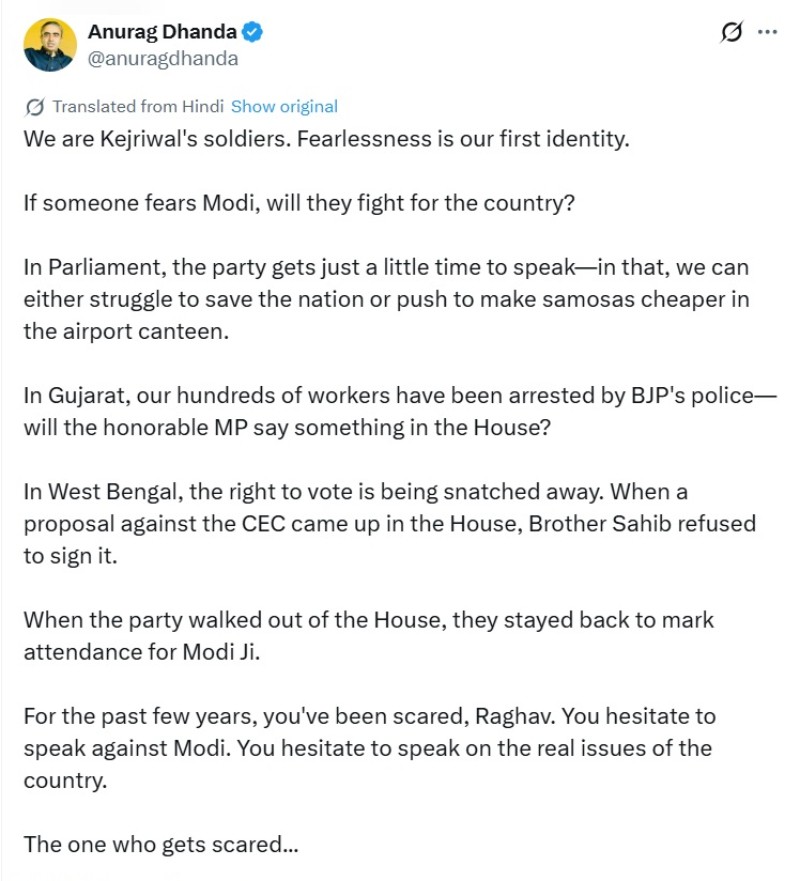
Task: Open the three-dot more options menu
Action: point(767,32)
